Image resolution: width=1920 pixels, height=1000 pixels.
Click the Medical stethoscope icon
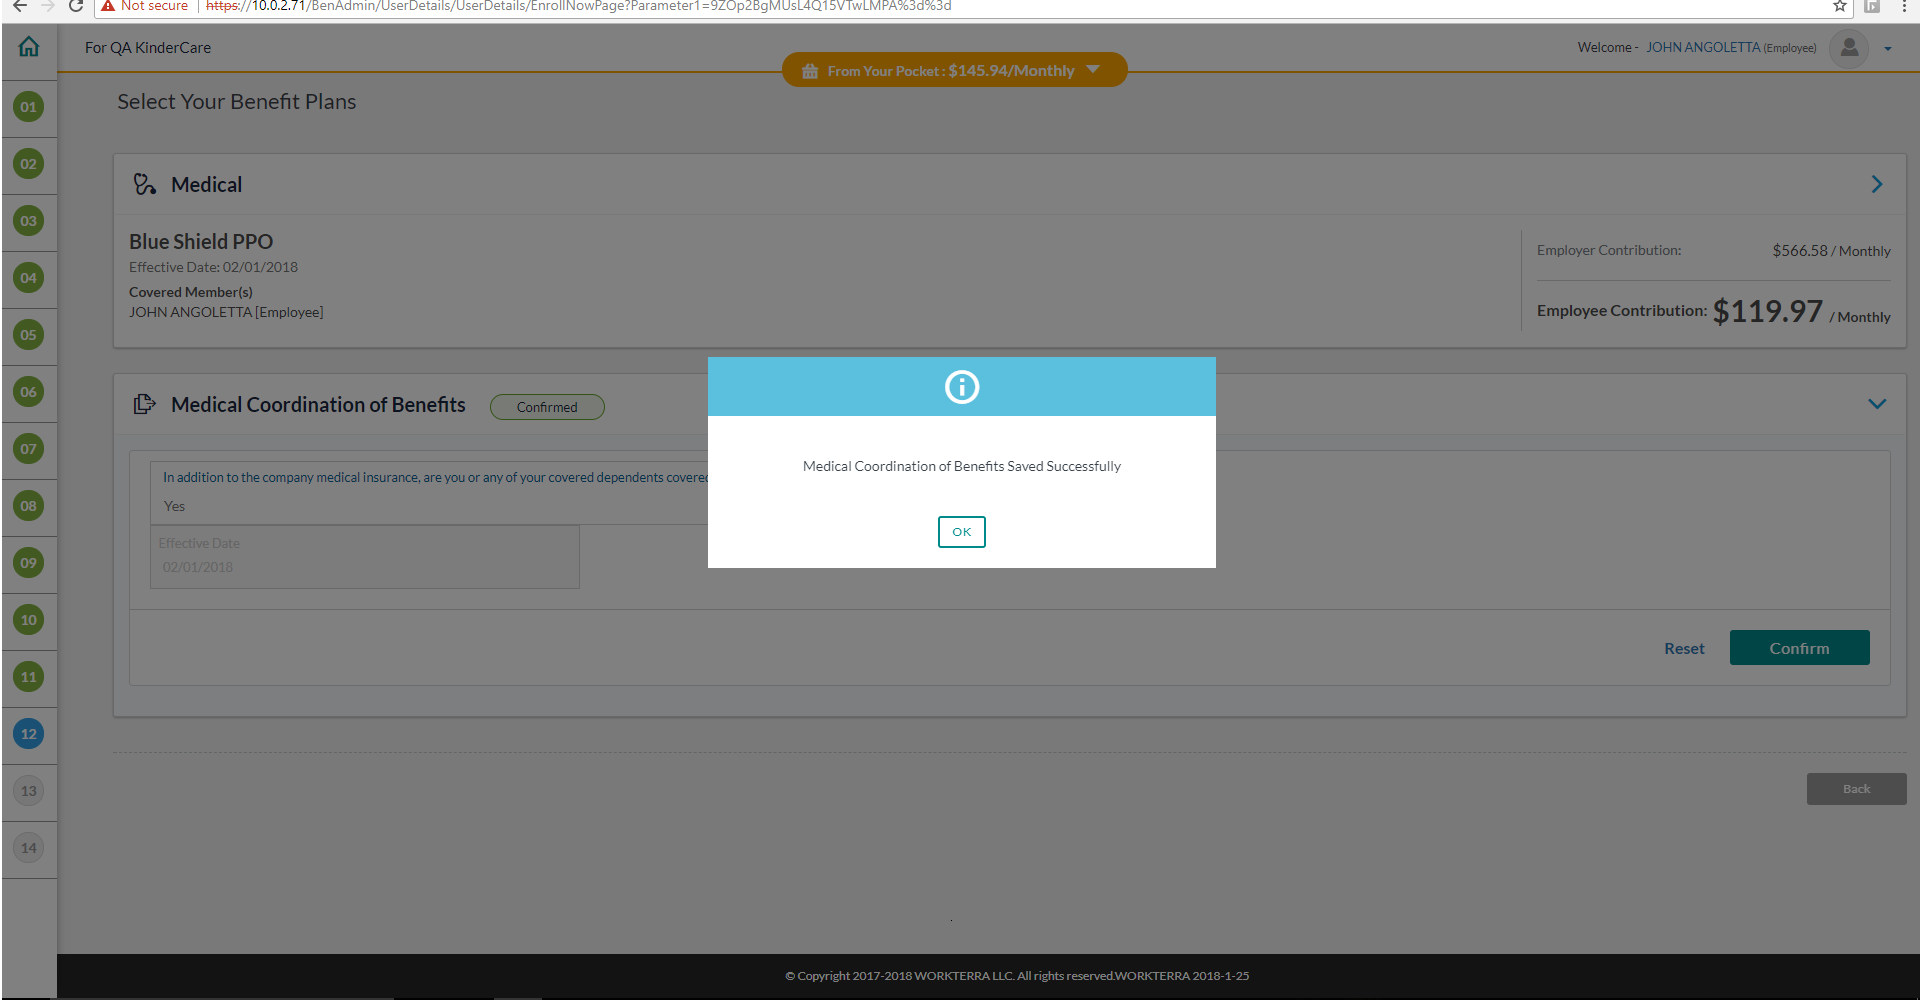click(145, 184)
